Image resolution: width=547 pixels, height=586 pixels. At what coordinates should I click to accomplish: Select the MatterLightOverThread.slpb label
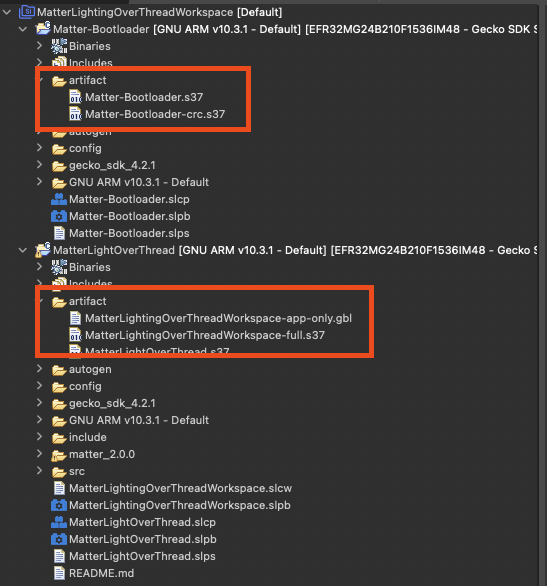pos(143,539)
